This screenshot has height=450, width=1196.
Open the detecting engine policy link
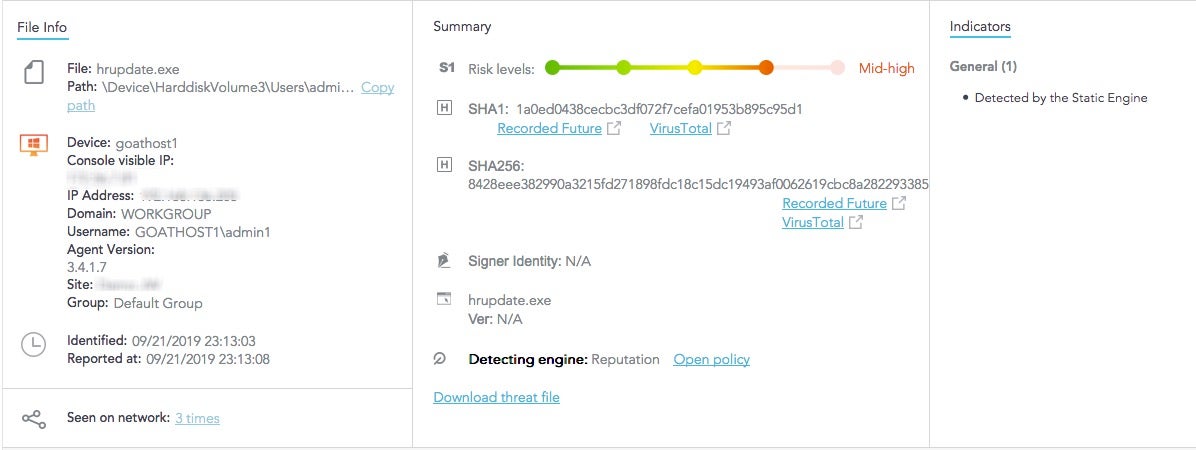(x=711, y=359)
